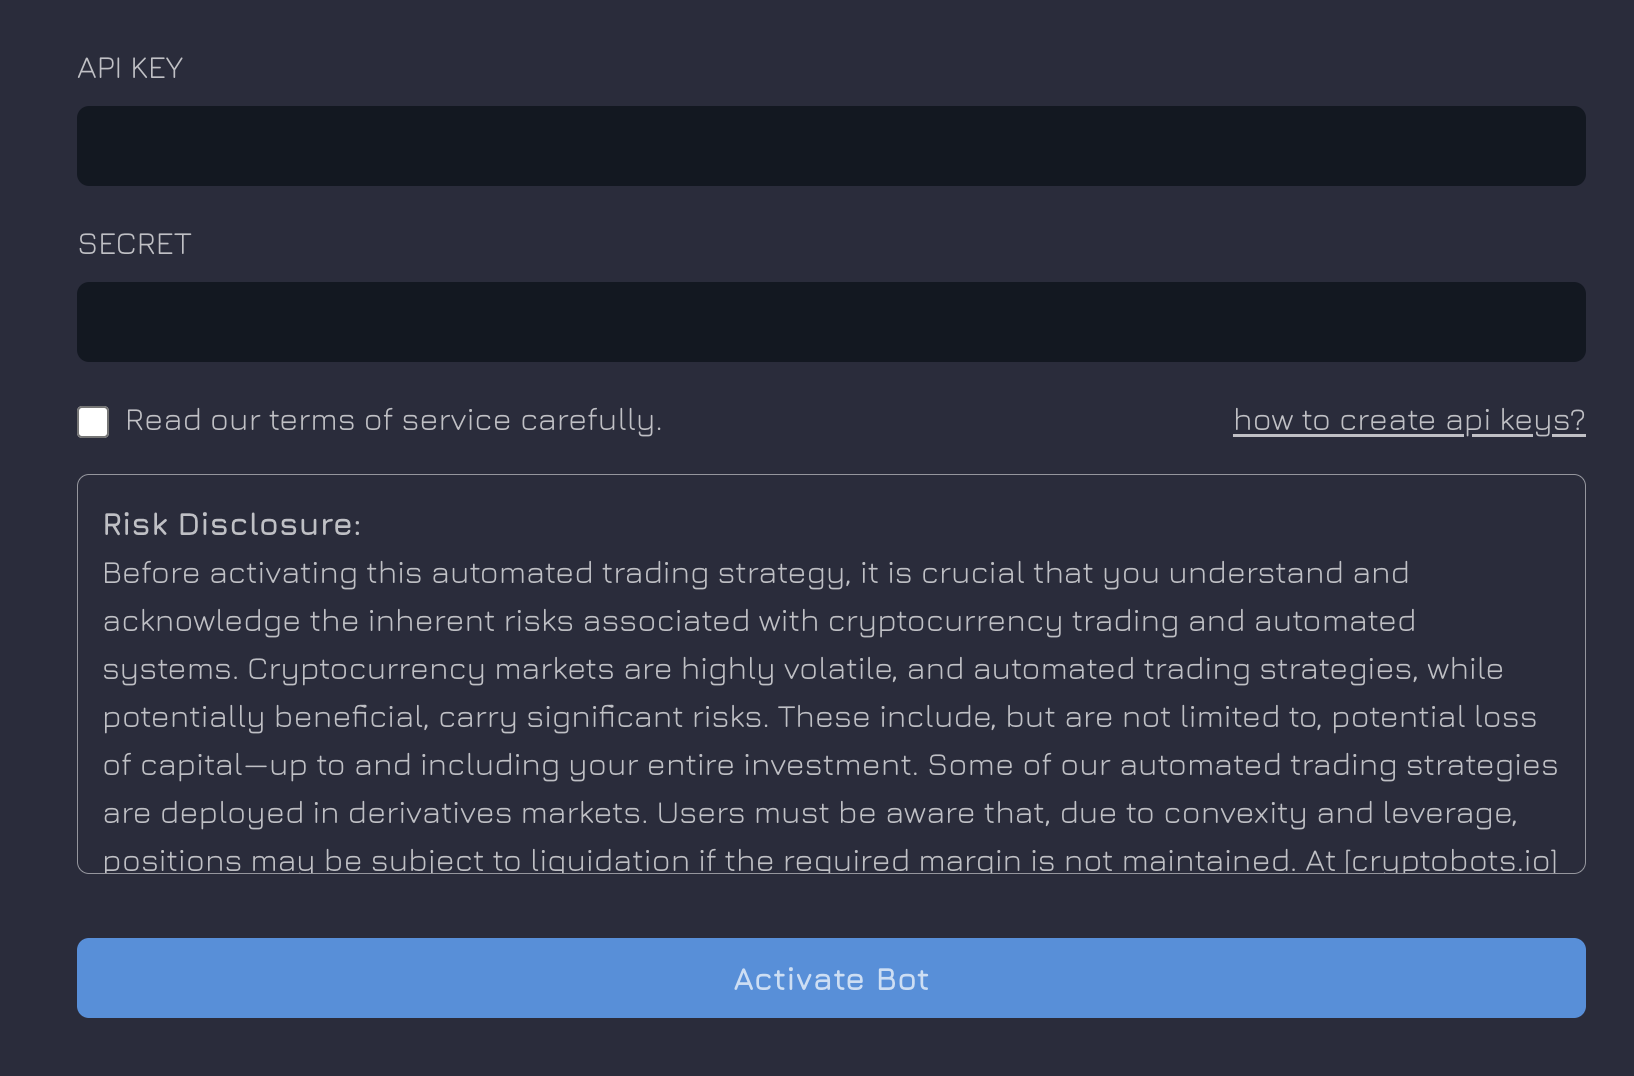This screenshot has height=1076, width=1634.
Task: Click the 'Read our terms of service carefully' label
Action: (393, 420)
